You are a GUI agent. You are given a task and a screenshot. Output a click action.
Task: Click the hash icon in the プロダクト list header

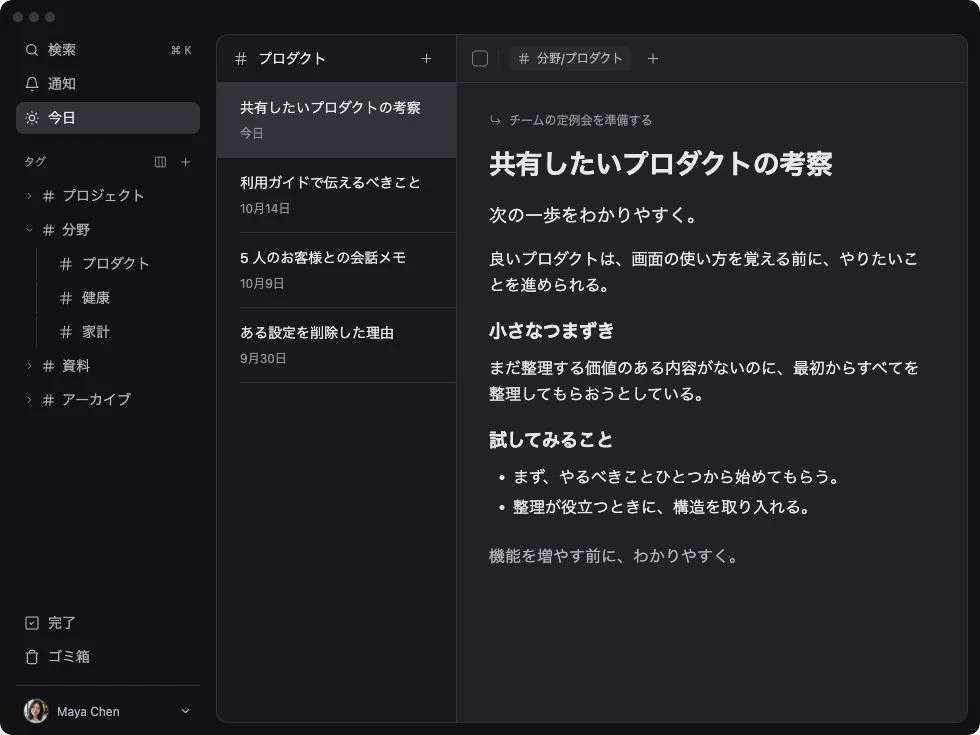pyautogui.click(x=241, y=59)
